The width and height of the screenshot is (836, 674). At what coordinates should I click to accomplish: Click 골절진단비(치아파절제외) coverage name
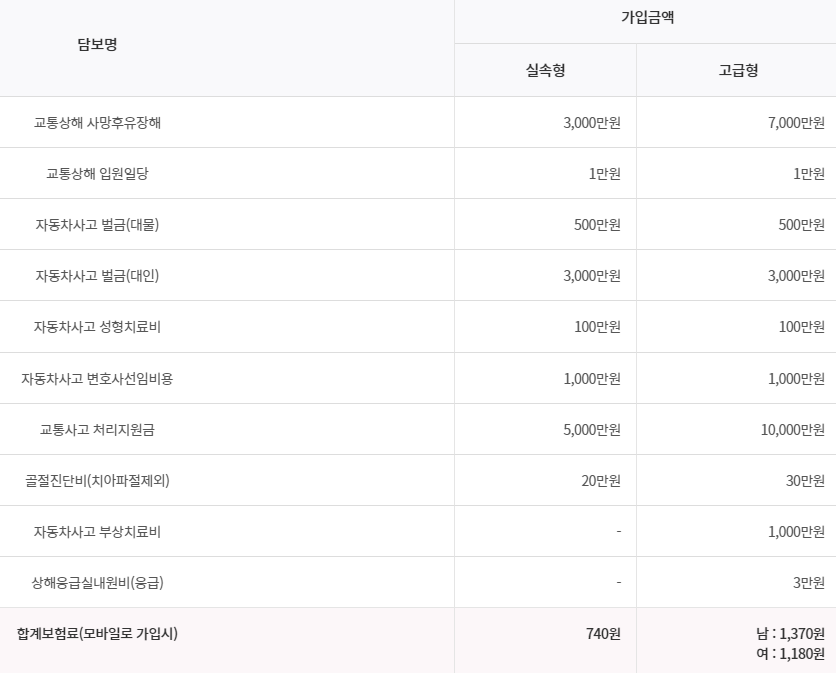point(97,481)
